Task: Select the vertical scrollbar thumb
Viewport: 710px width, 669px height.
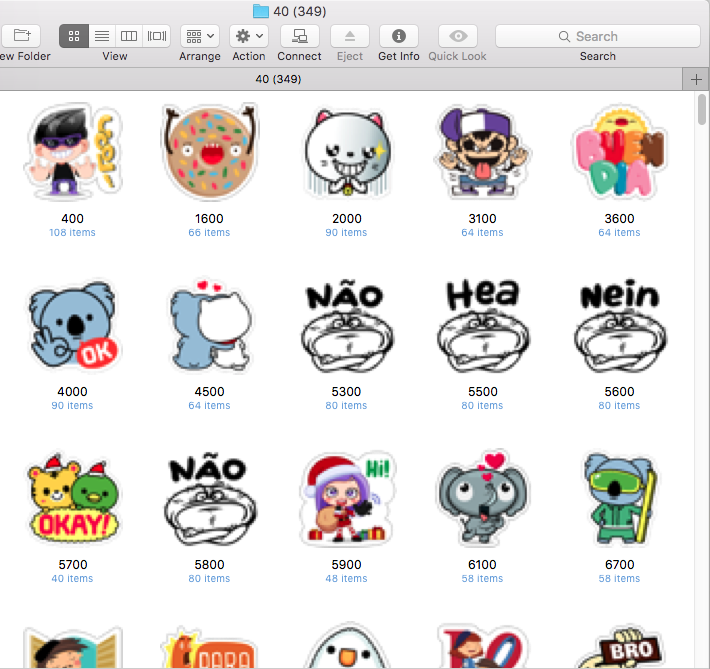Action: coord(702,109)
